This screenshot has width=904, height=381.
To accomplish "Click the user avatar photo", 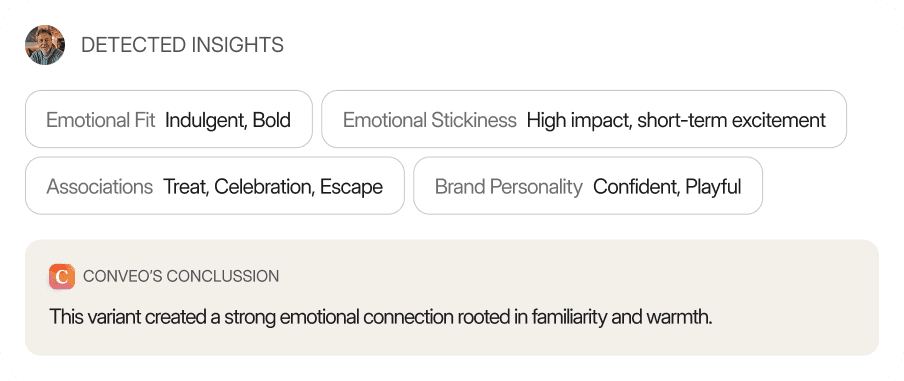I will pos(45,45).
